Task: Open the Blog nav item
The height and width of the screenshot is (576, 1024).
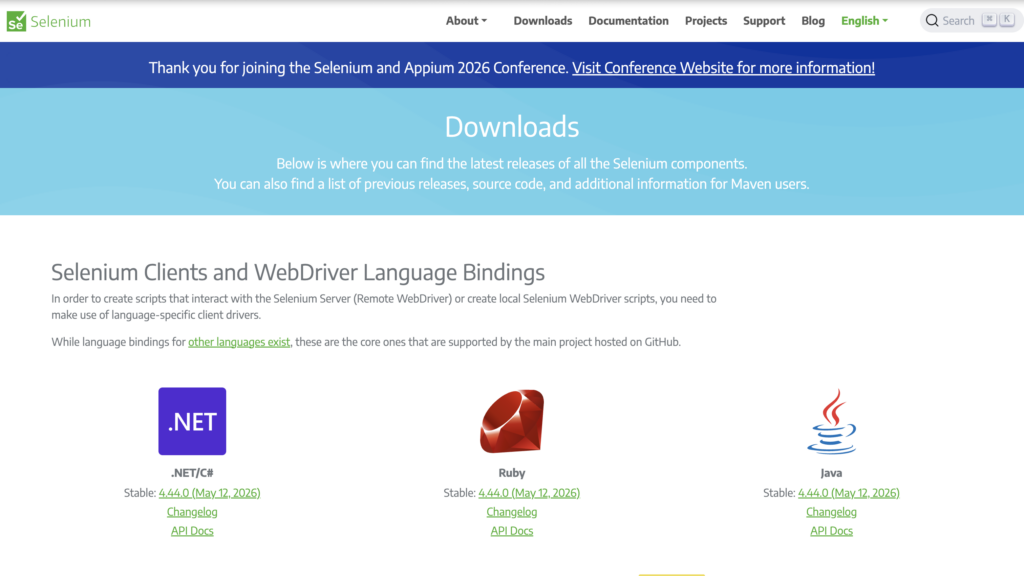Action: pos(813,21)
